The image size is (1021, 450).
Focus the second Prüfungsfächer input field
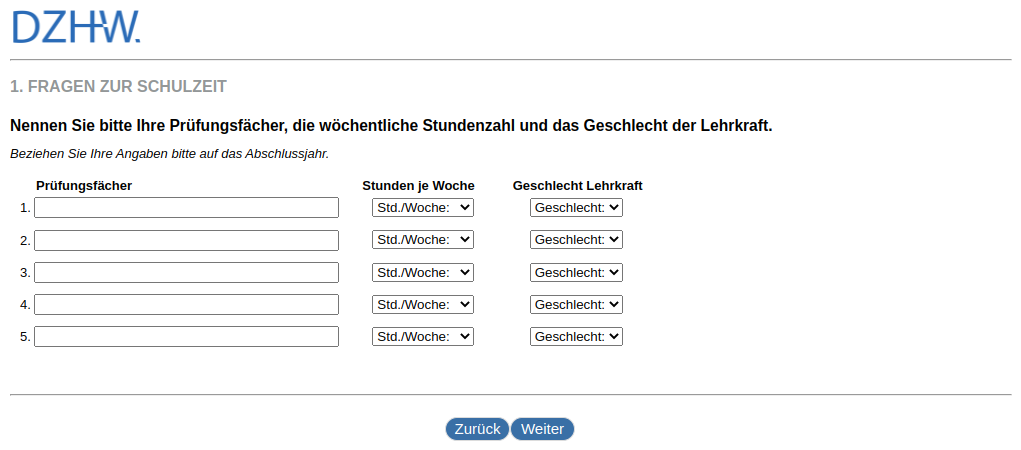click(186, 240)
